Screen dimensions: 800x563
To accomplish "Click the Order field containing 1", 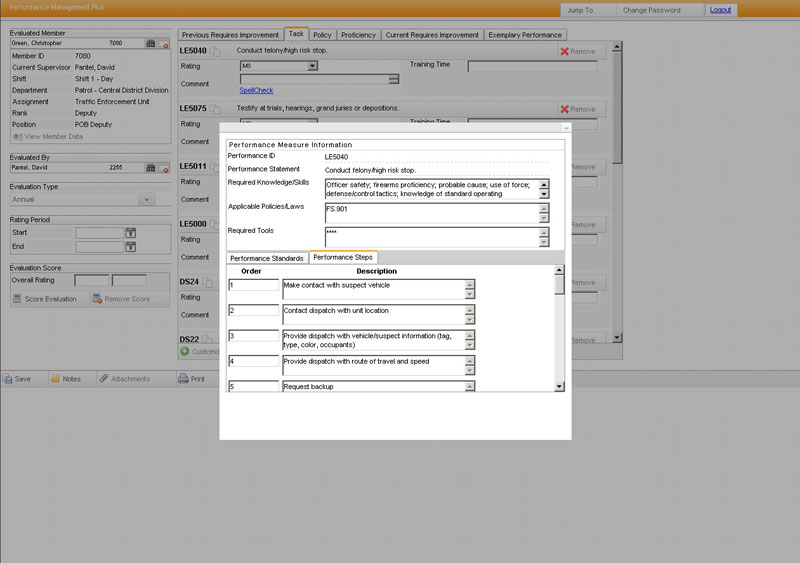I will (253, 285).
